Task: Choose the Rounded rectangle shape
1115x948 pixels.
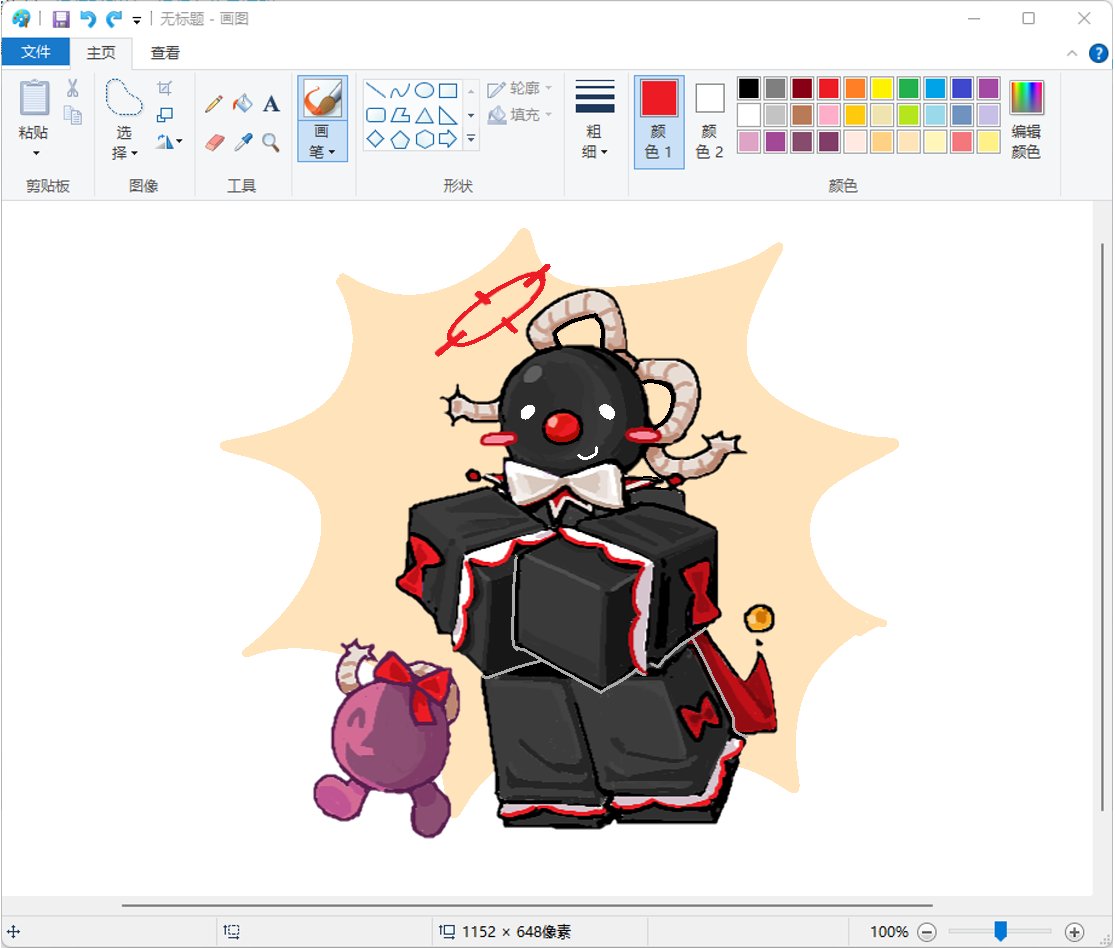Action: pyautogui.click(x=375, y=115)
